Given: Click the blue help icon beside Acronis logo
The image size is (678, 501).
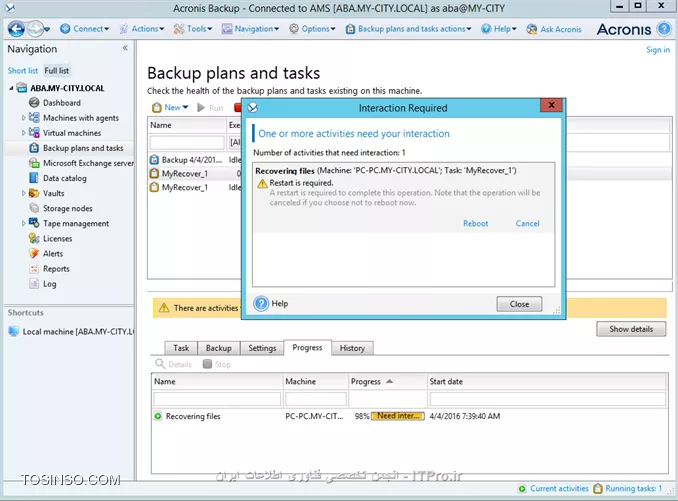Looking at the screenshot, I should (x=663, y=29).
